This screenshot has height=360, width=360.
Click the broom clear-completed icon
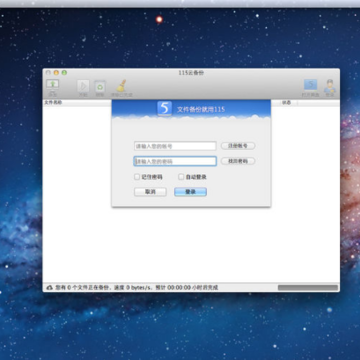(121, 86)
